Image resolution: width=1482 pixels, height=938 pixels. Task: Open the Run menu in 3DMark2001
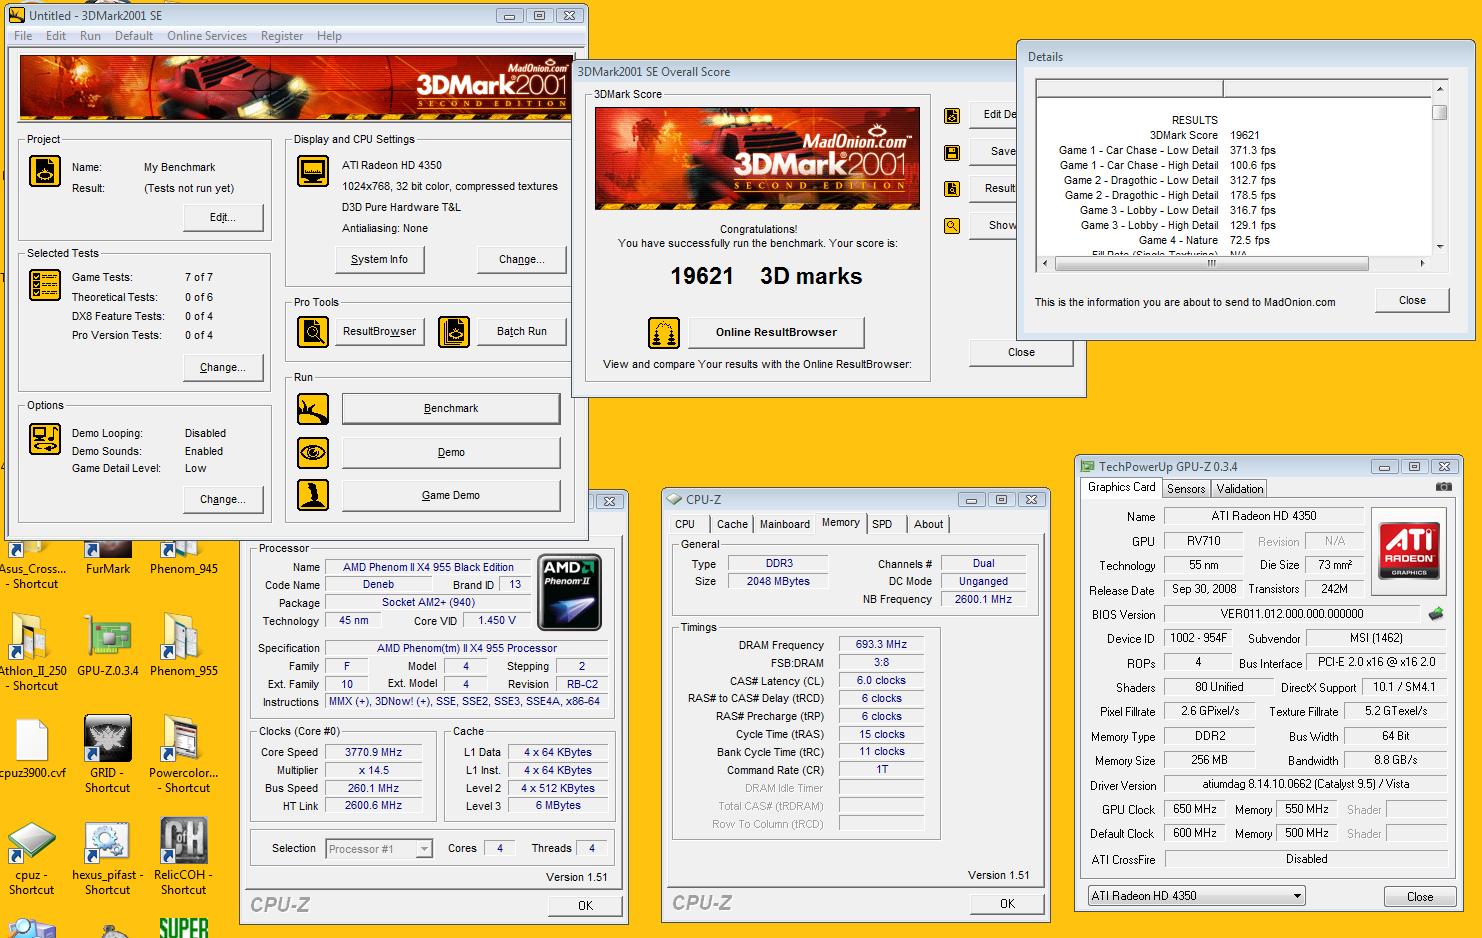pos(90,36)
